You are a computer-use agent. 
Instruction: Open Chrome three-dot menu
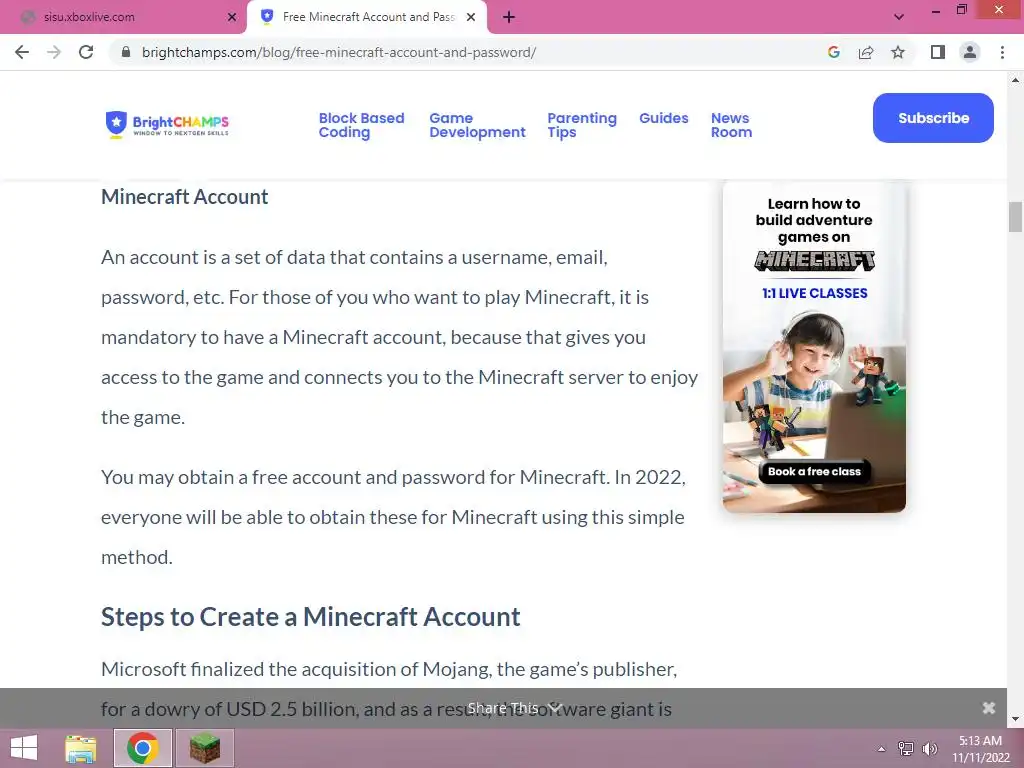pyautogui.click(x=1002, y=52)
